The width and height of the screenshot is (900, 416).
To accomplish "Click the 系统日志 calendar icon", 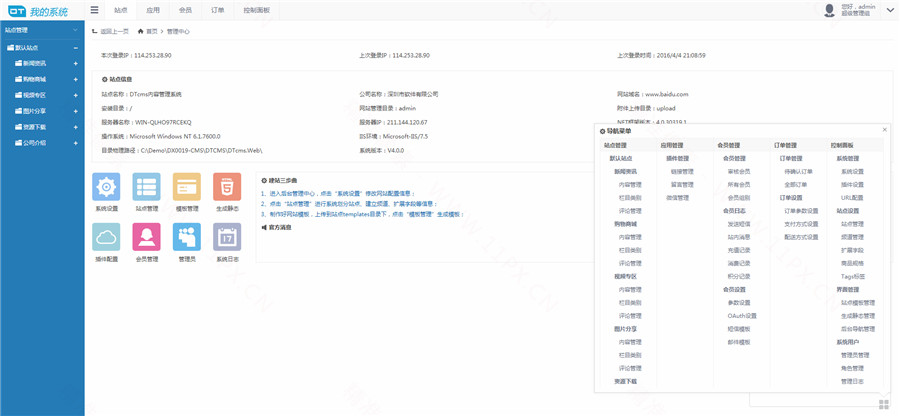I will pos(227,236).
